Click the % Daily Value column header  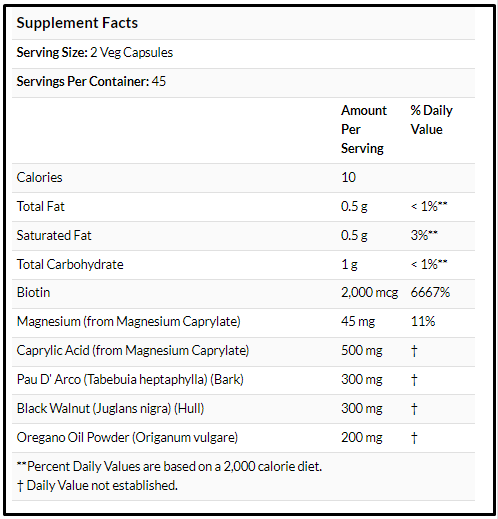[431, 120]
